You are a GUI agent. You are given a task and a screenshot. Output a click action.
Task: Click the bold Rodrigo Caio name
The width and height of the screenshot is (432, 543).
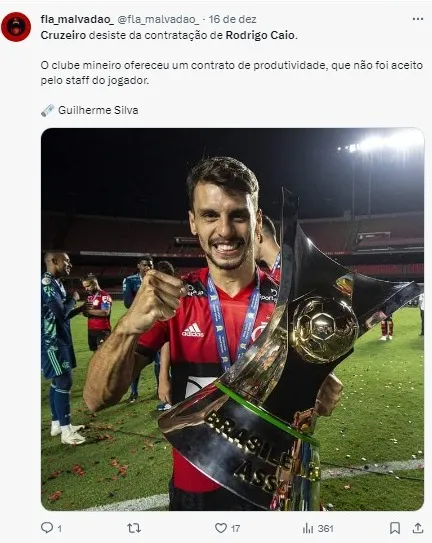click(260, 35)
